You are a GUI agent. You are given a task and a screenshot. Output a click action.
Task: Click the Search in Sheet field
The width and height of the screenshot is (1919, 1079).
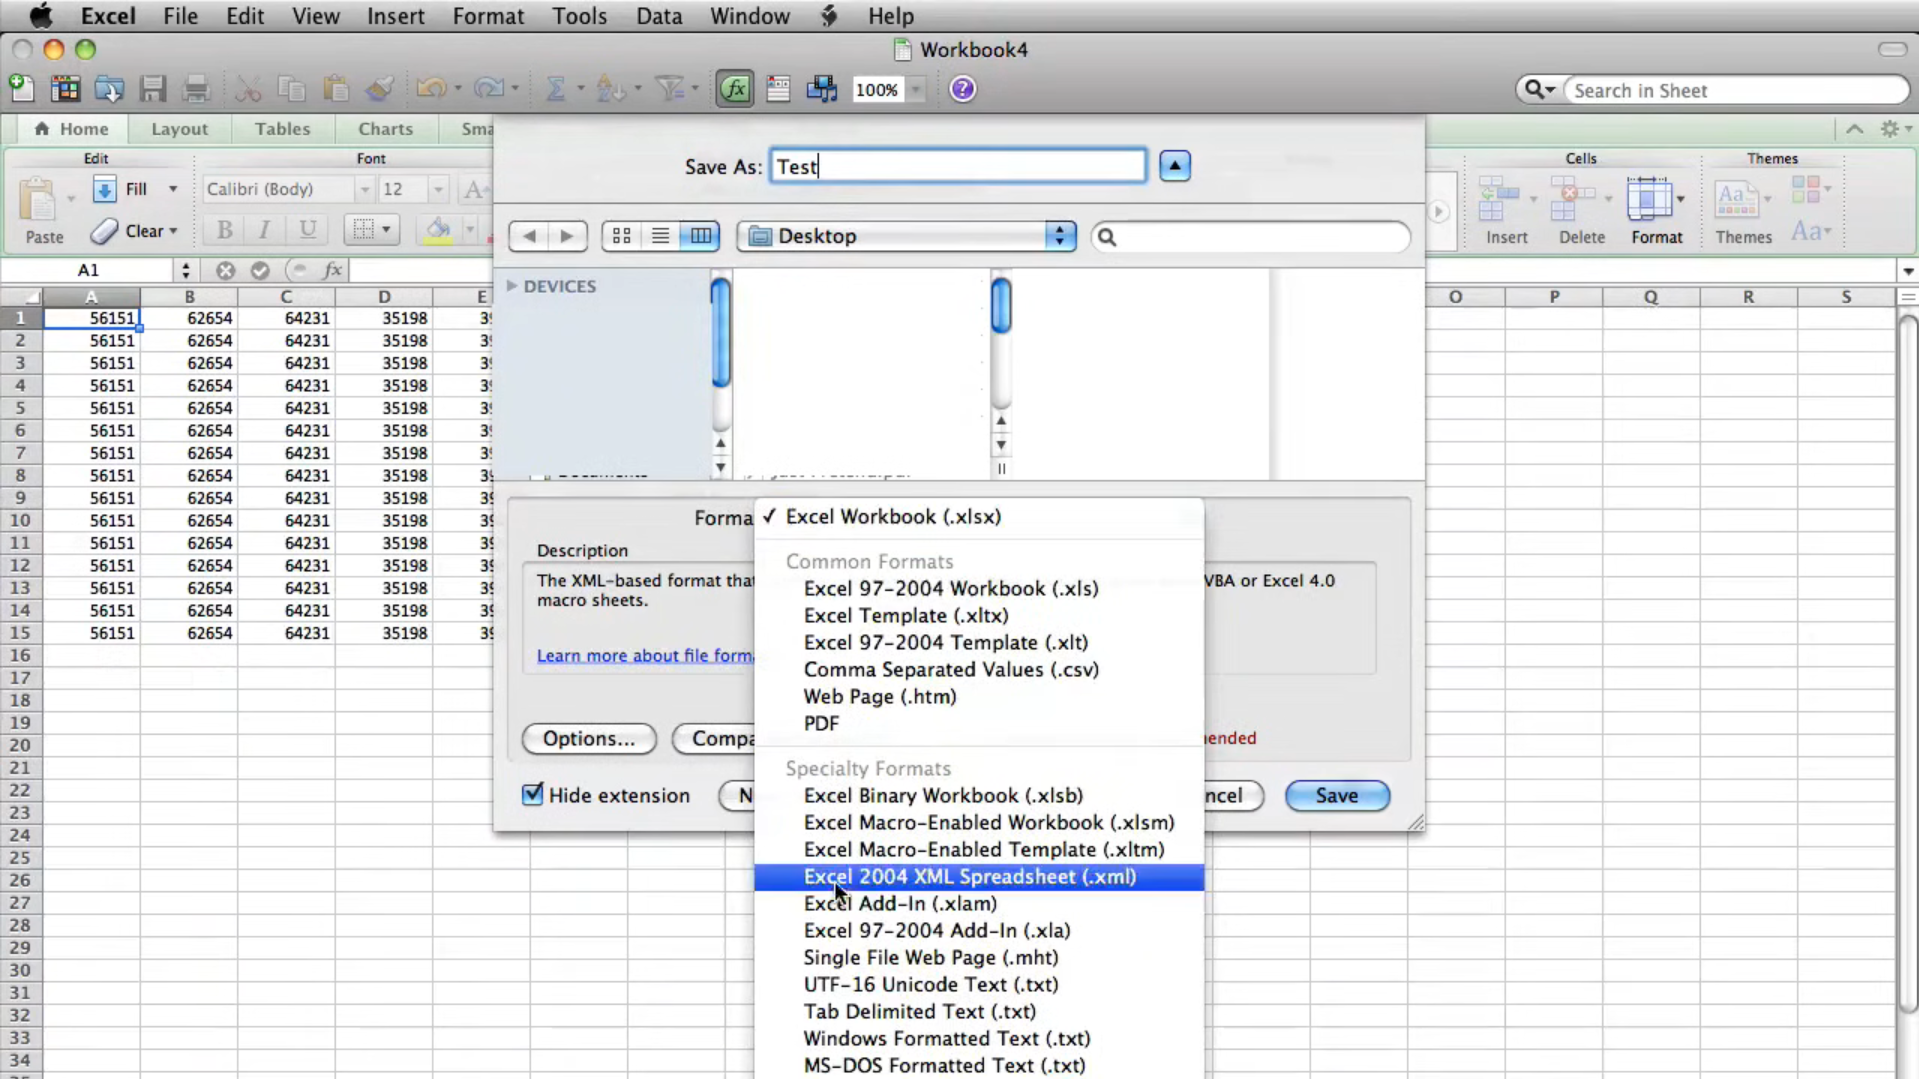pyautogui.click(x=1738, y=90)
